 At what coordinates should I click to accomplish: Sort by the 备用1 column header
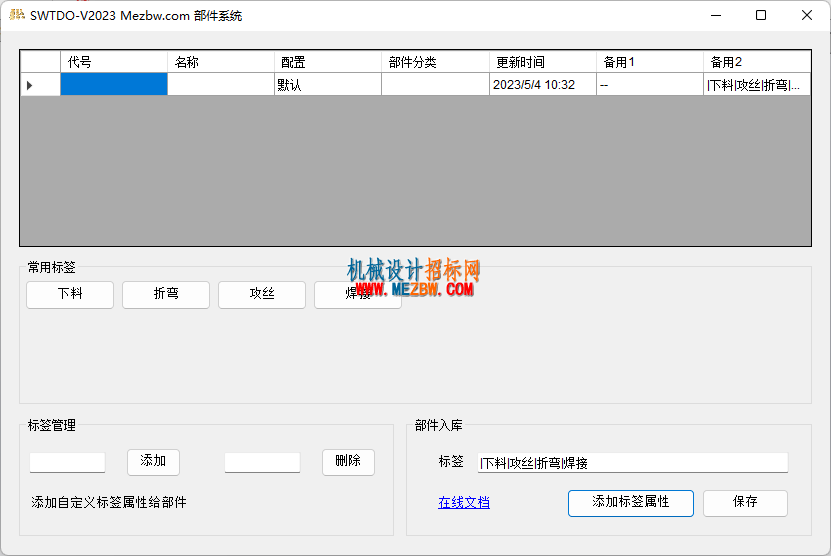click(650, 62)
